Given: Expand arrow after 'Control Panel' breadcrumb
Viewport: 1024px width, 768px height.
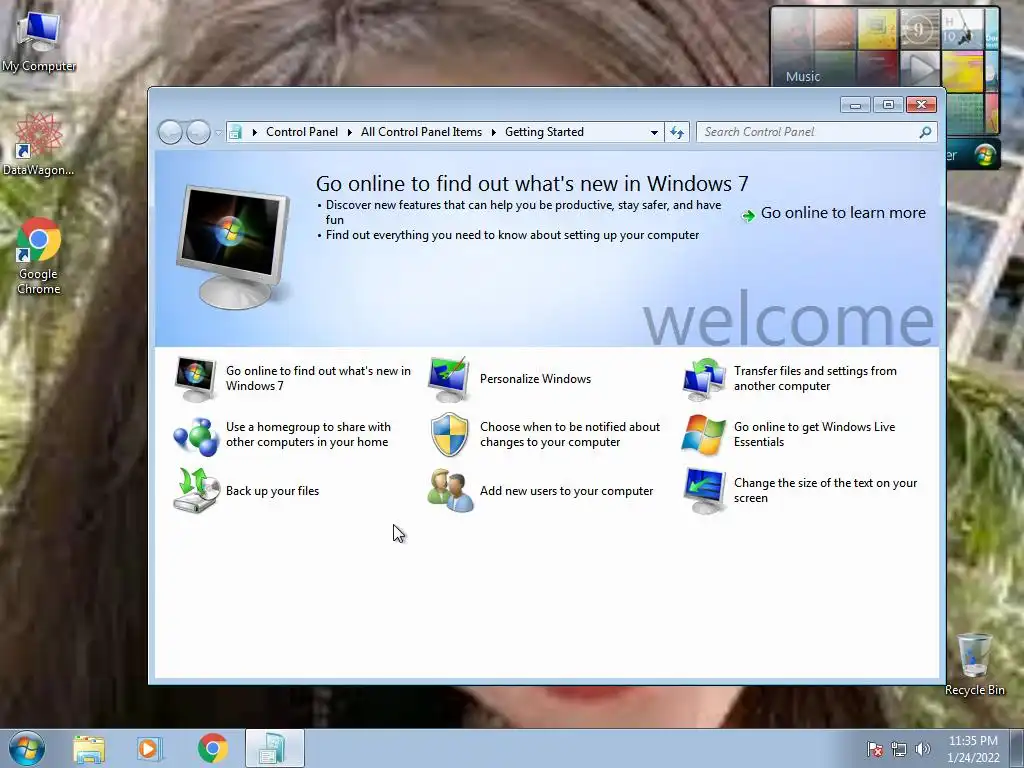Looking at the screenshot, I should (349, 133).
